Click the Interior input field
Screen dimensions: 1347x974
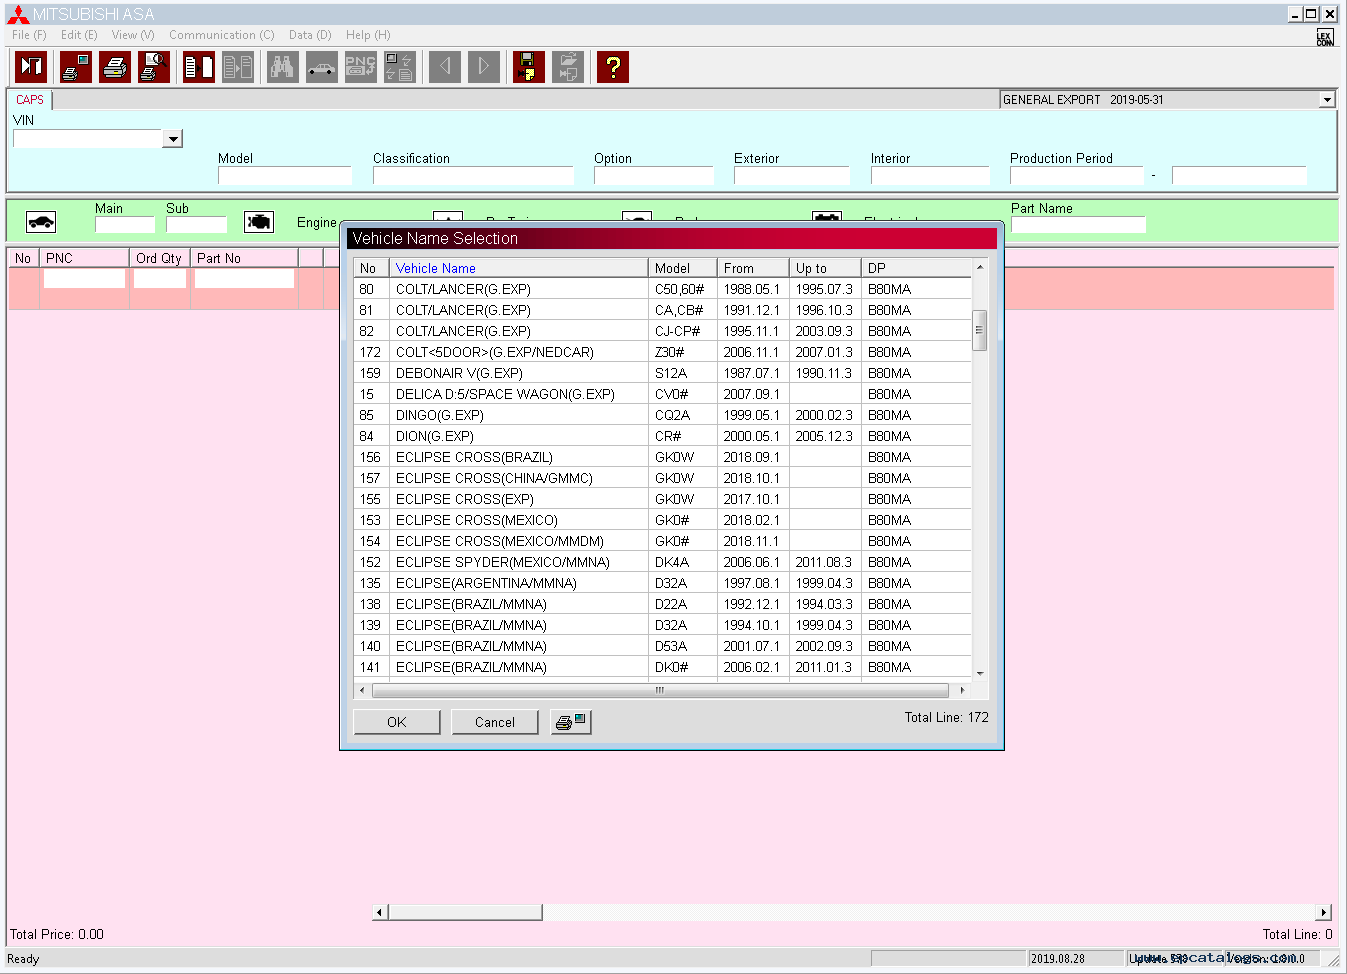click(x=930, y=176)
